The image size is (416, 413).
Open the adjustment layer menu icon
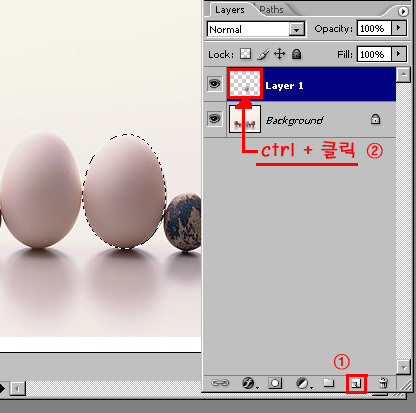click(304, 383)
